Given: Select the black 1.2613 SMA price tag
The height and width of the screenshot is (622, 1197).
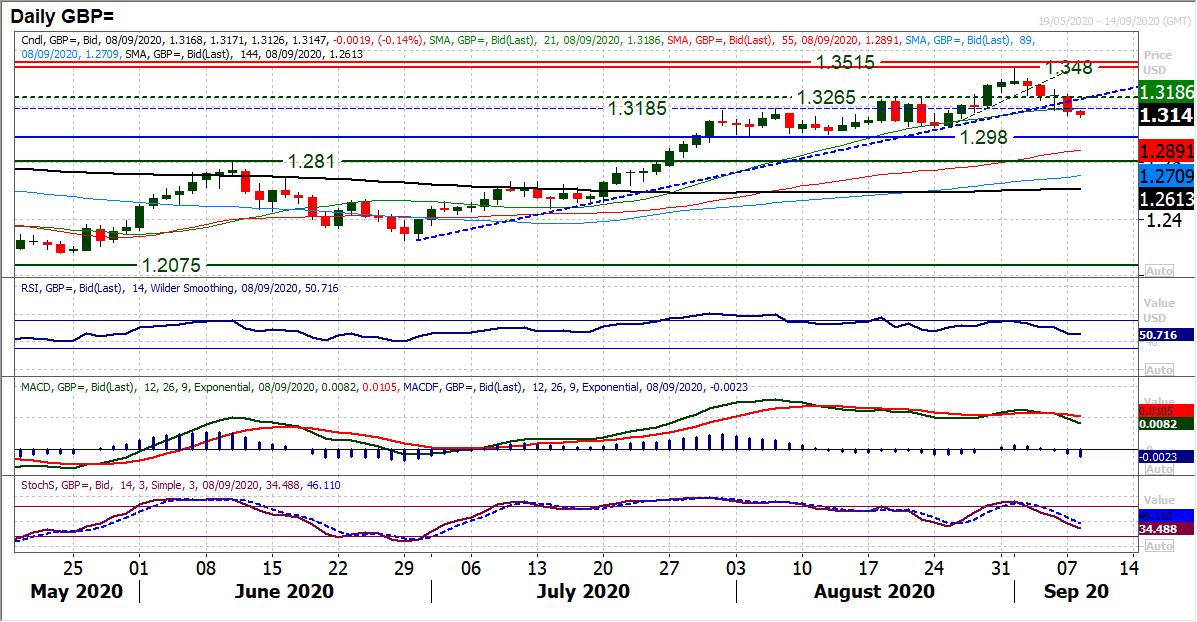Looking at the screenshot, I should [x=1165, y=198].
